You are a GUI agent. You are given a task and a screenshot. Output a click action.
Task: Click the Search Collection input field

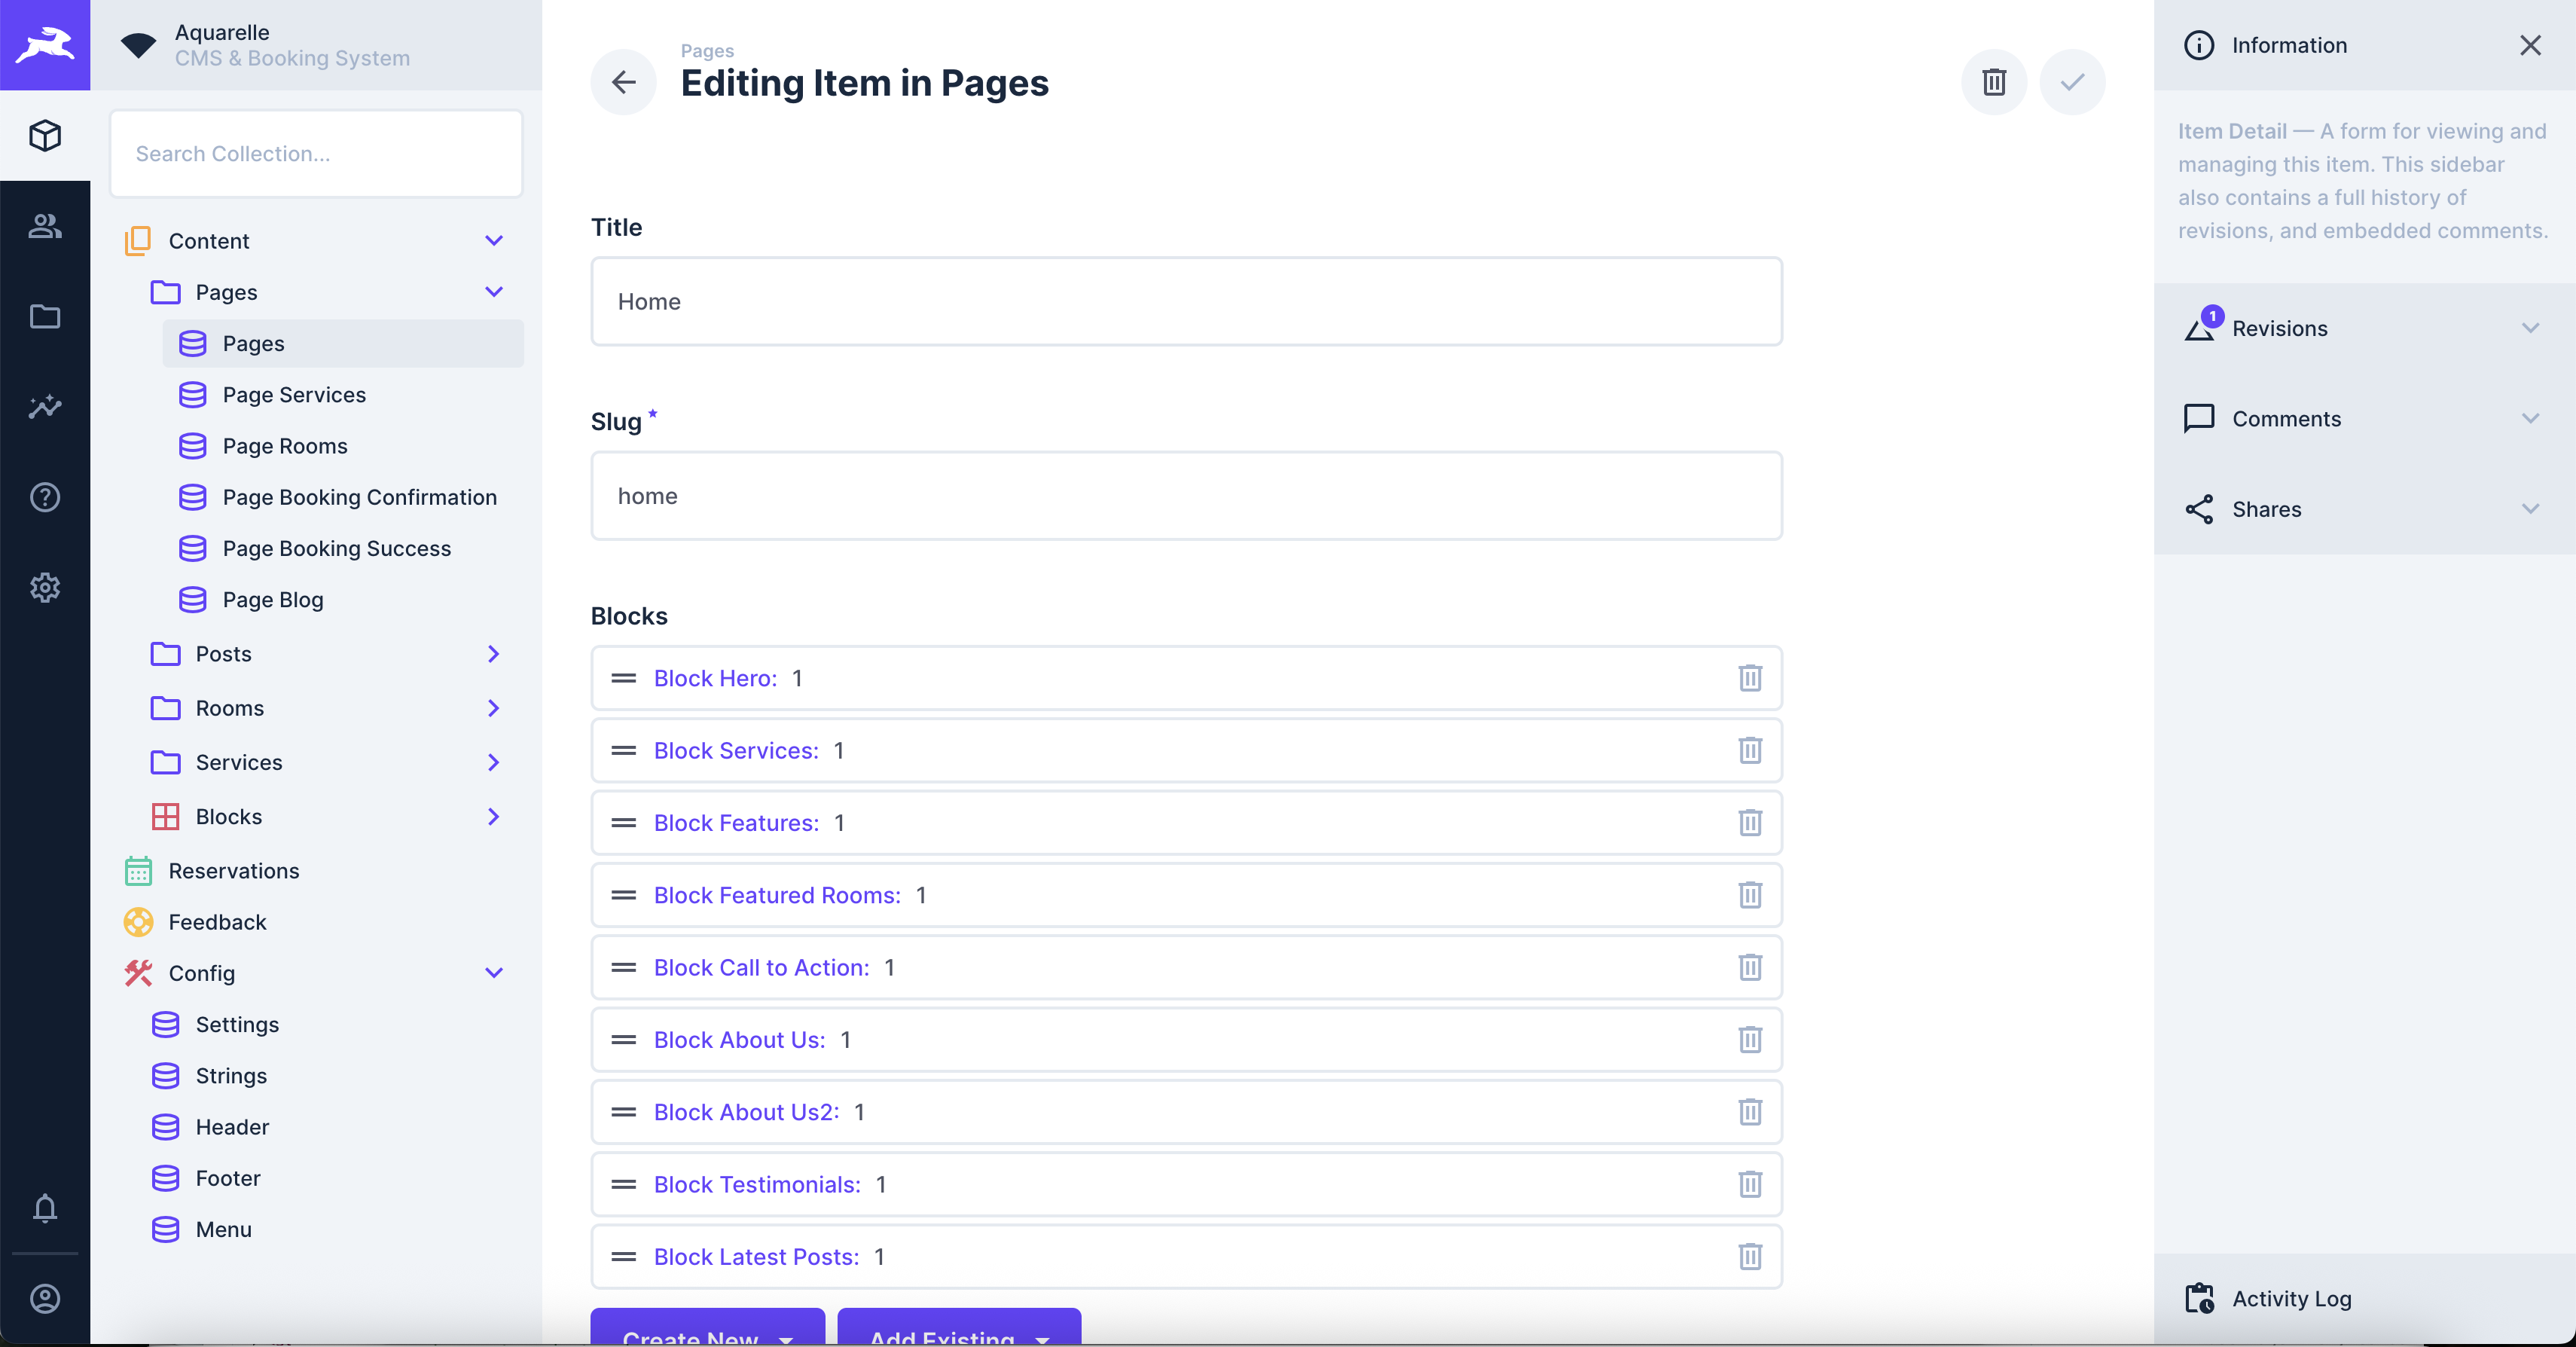click(316, 154)
